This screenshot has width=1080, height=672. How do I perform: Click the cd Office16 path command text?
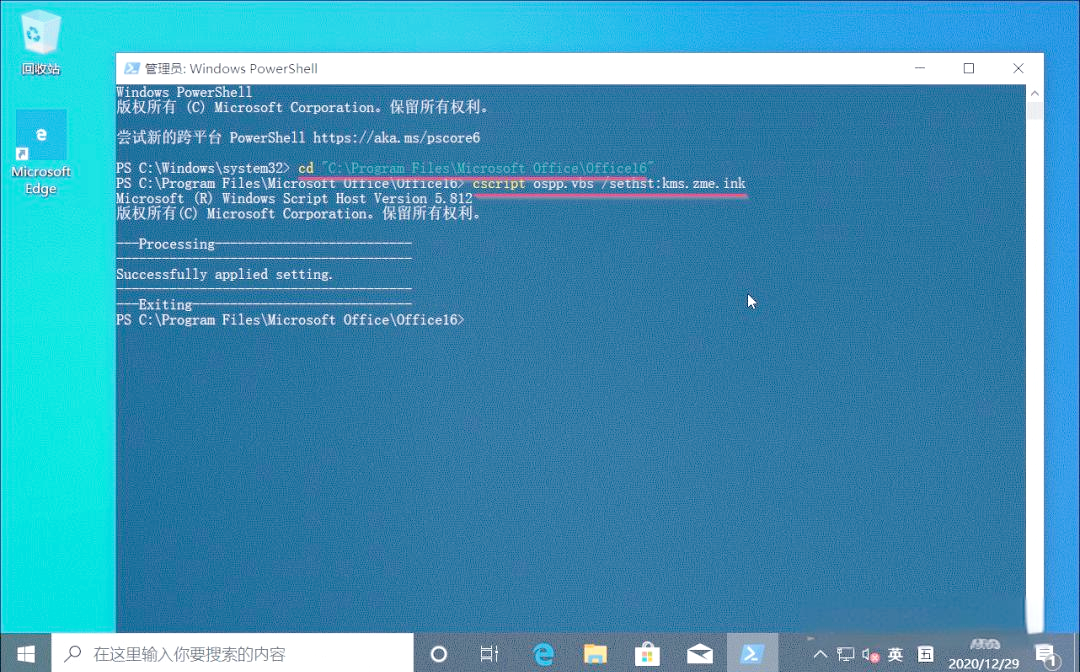coord(476,168)
